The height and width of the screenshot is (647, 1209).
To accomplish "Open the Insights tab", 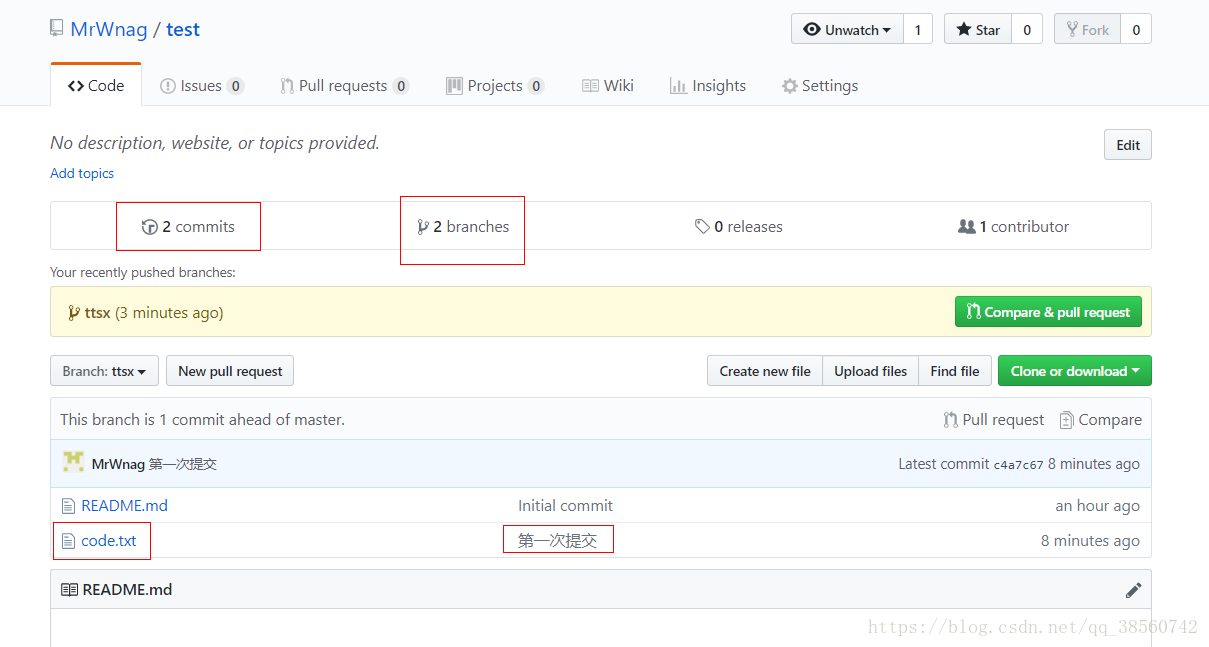I will (x=708, y=85).
